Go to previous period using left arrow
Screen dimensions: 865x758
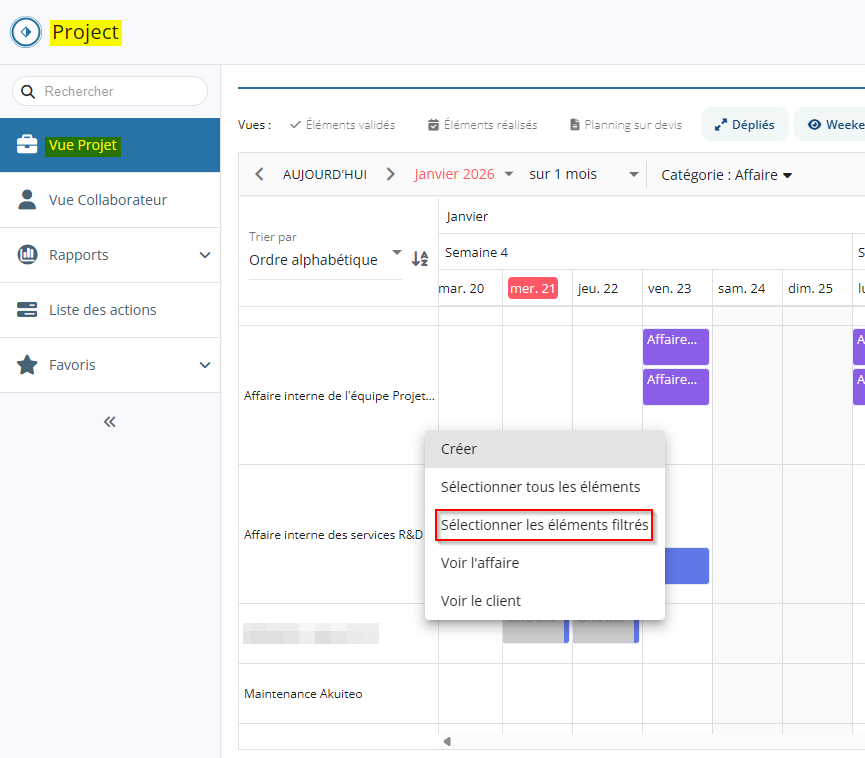(x=260, y=174)
